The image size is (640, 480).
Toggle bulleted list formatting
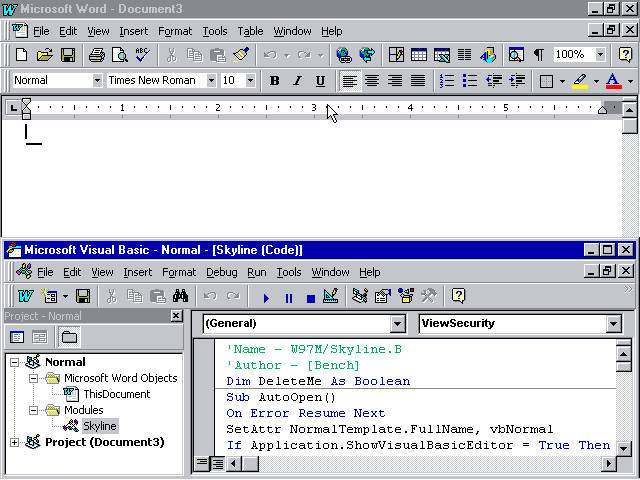click(x=469, y=81)
